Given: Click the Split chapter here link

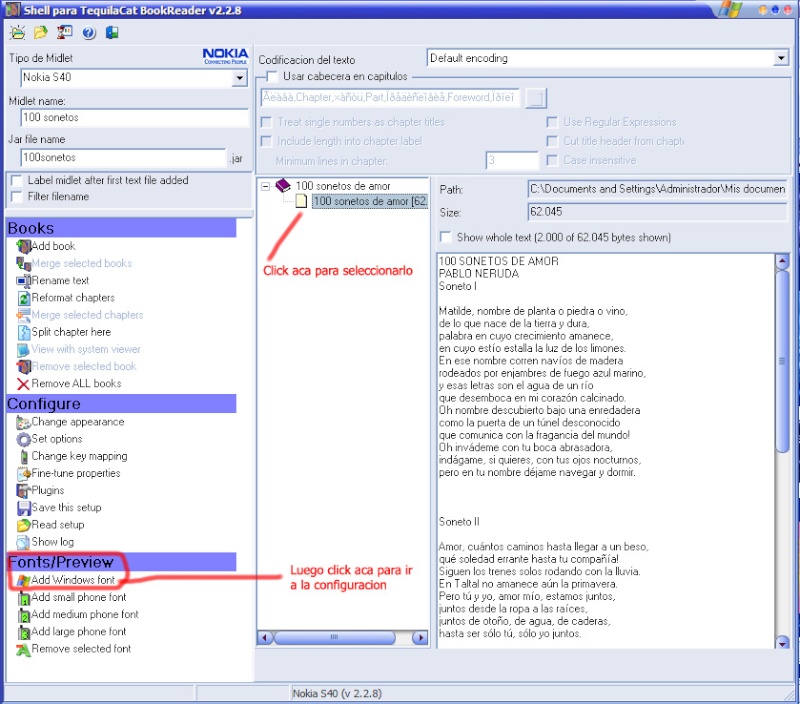Looking at the screenshot, I should (x=71, y=332).
